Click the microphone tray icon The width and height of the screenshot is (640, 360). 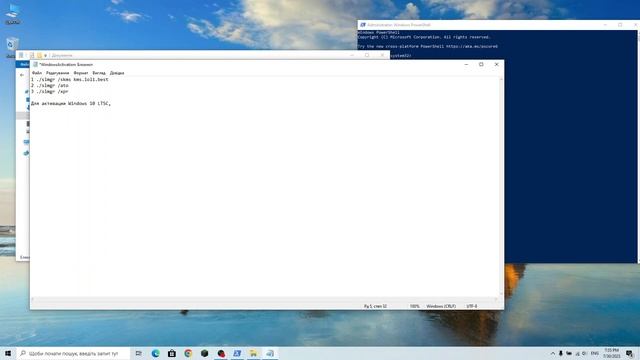561,353
